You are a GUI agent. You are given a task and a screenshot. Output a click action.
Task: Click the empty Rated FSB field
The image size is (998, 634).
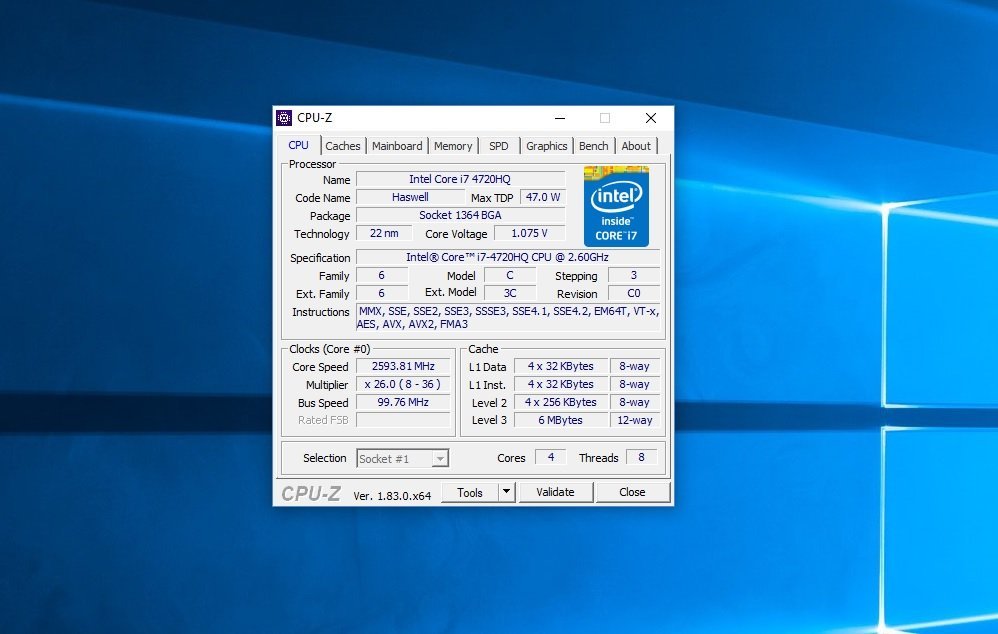pos(403,419)
